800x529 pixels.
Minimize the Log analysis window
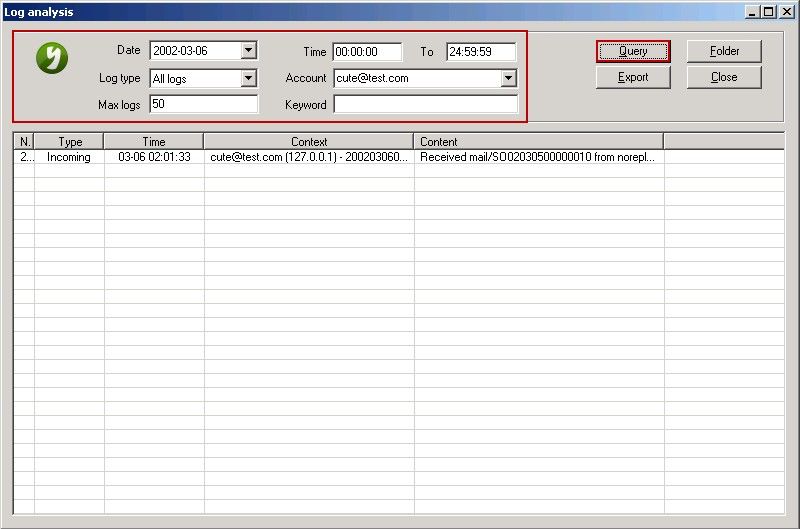pos(753,12)
